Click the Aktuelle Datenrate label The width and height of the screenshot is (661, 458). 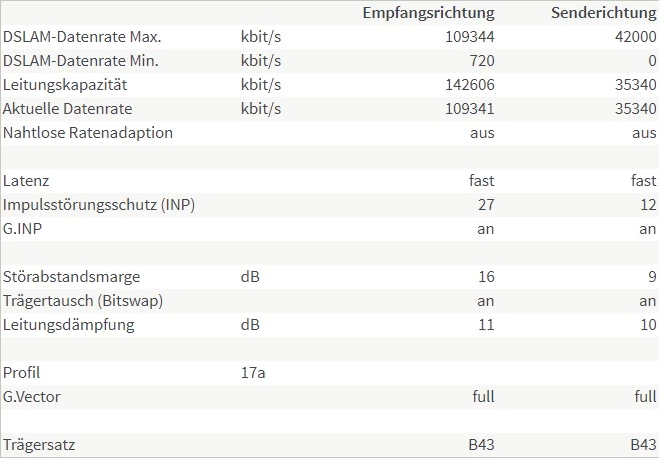coord(68,109)
